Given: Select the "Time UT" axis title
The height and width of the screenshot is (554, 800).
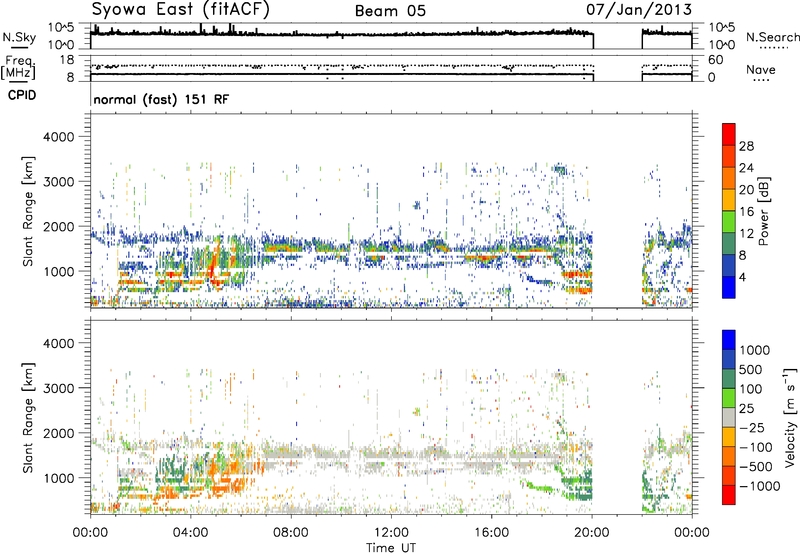Looking at the screenshot, I should (x=391, y=548).
